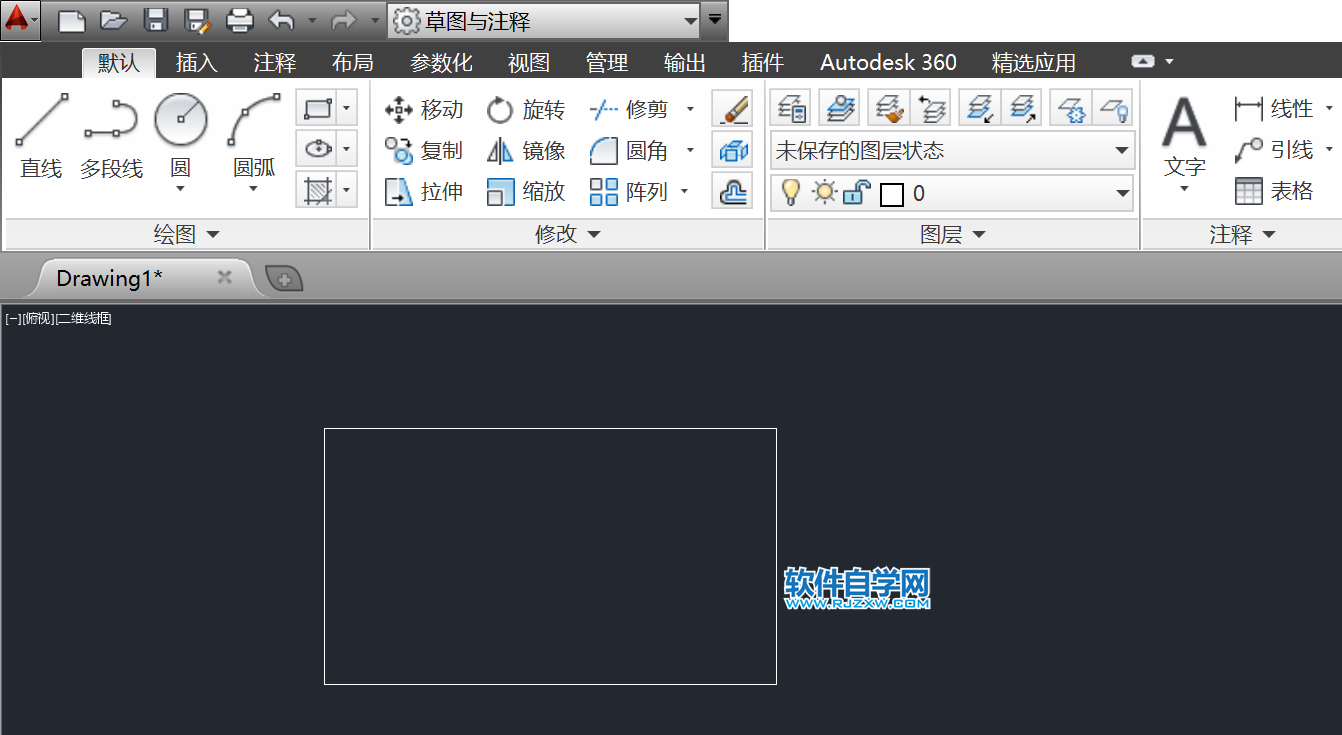Click Make Object's Layer Current icon
The width and height of the screenshot is (1342, 735).
[841, 107]
